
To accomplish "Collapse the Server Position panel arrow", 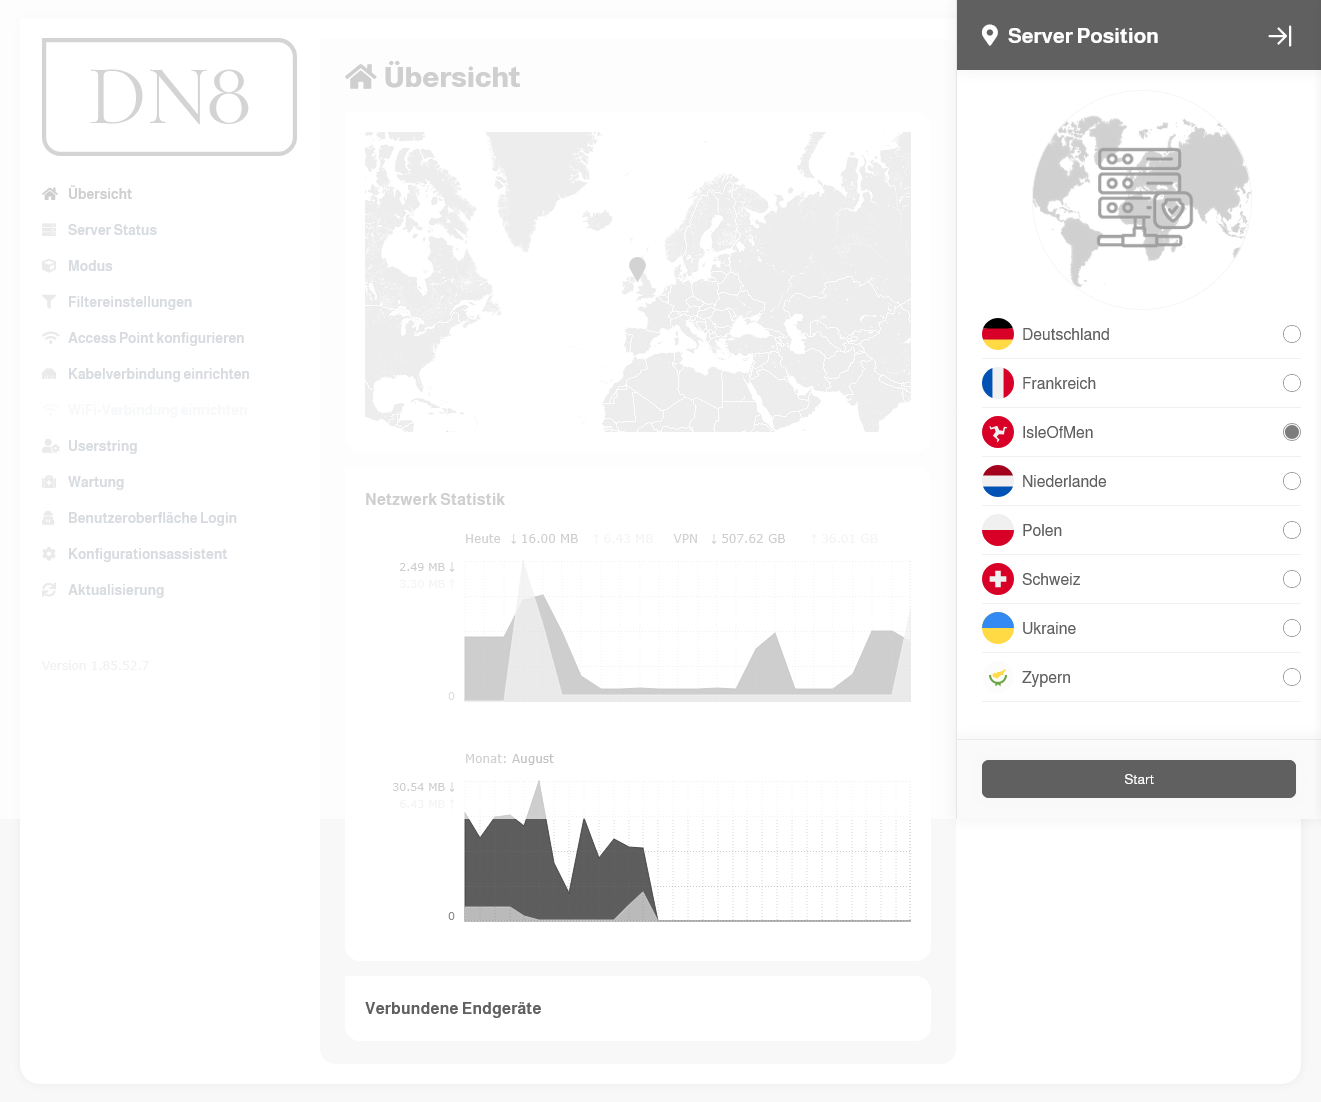I will (1280, 36).
